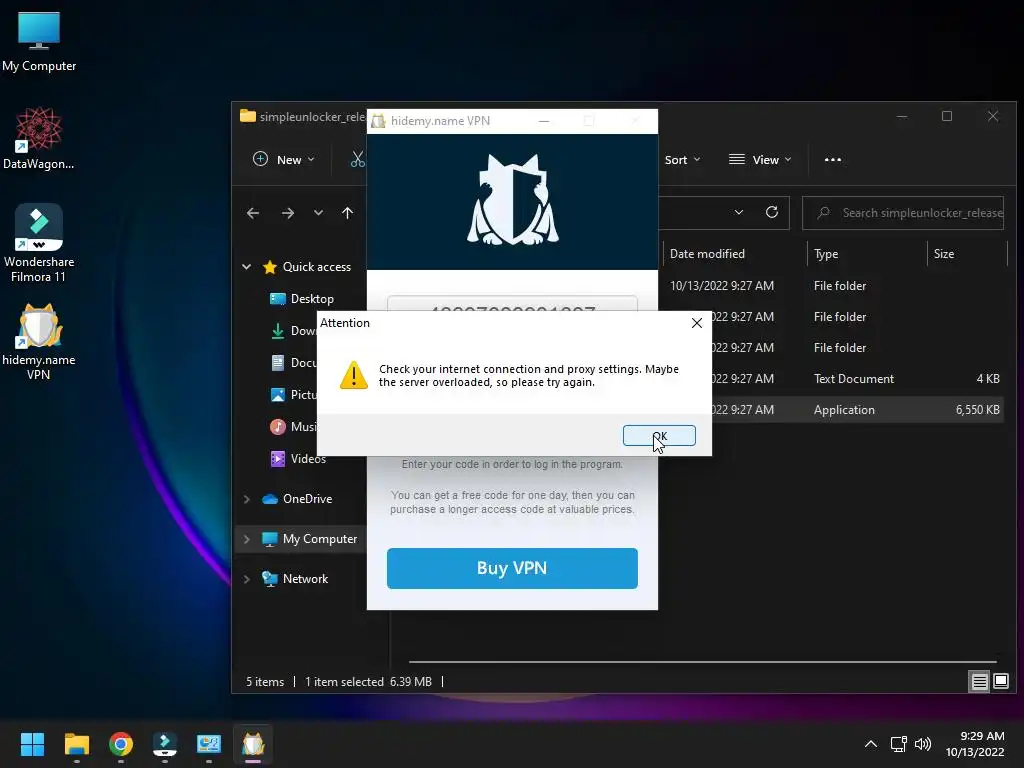Open the Windows Start menu
Image resolution: width=1024 pixels, height=768 pixels.
[x=32, y=744]
